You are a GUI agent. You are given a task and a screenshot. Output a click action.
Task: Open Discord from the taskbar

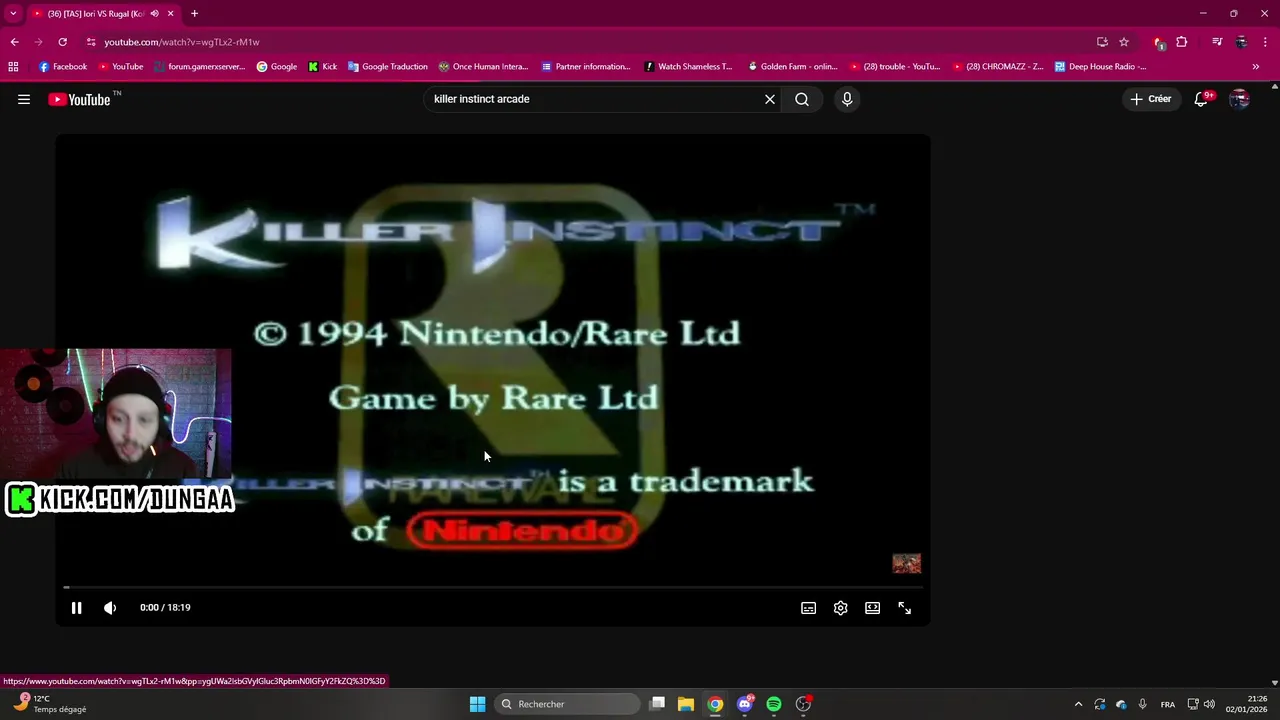tap(745, 704)
